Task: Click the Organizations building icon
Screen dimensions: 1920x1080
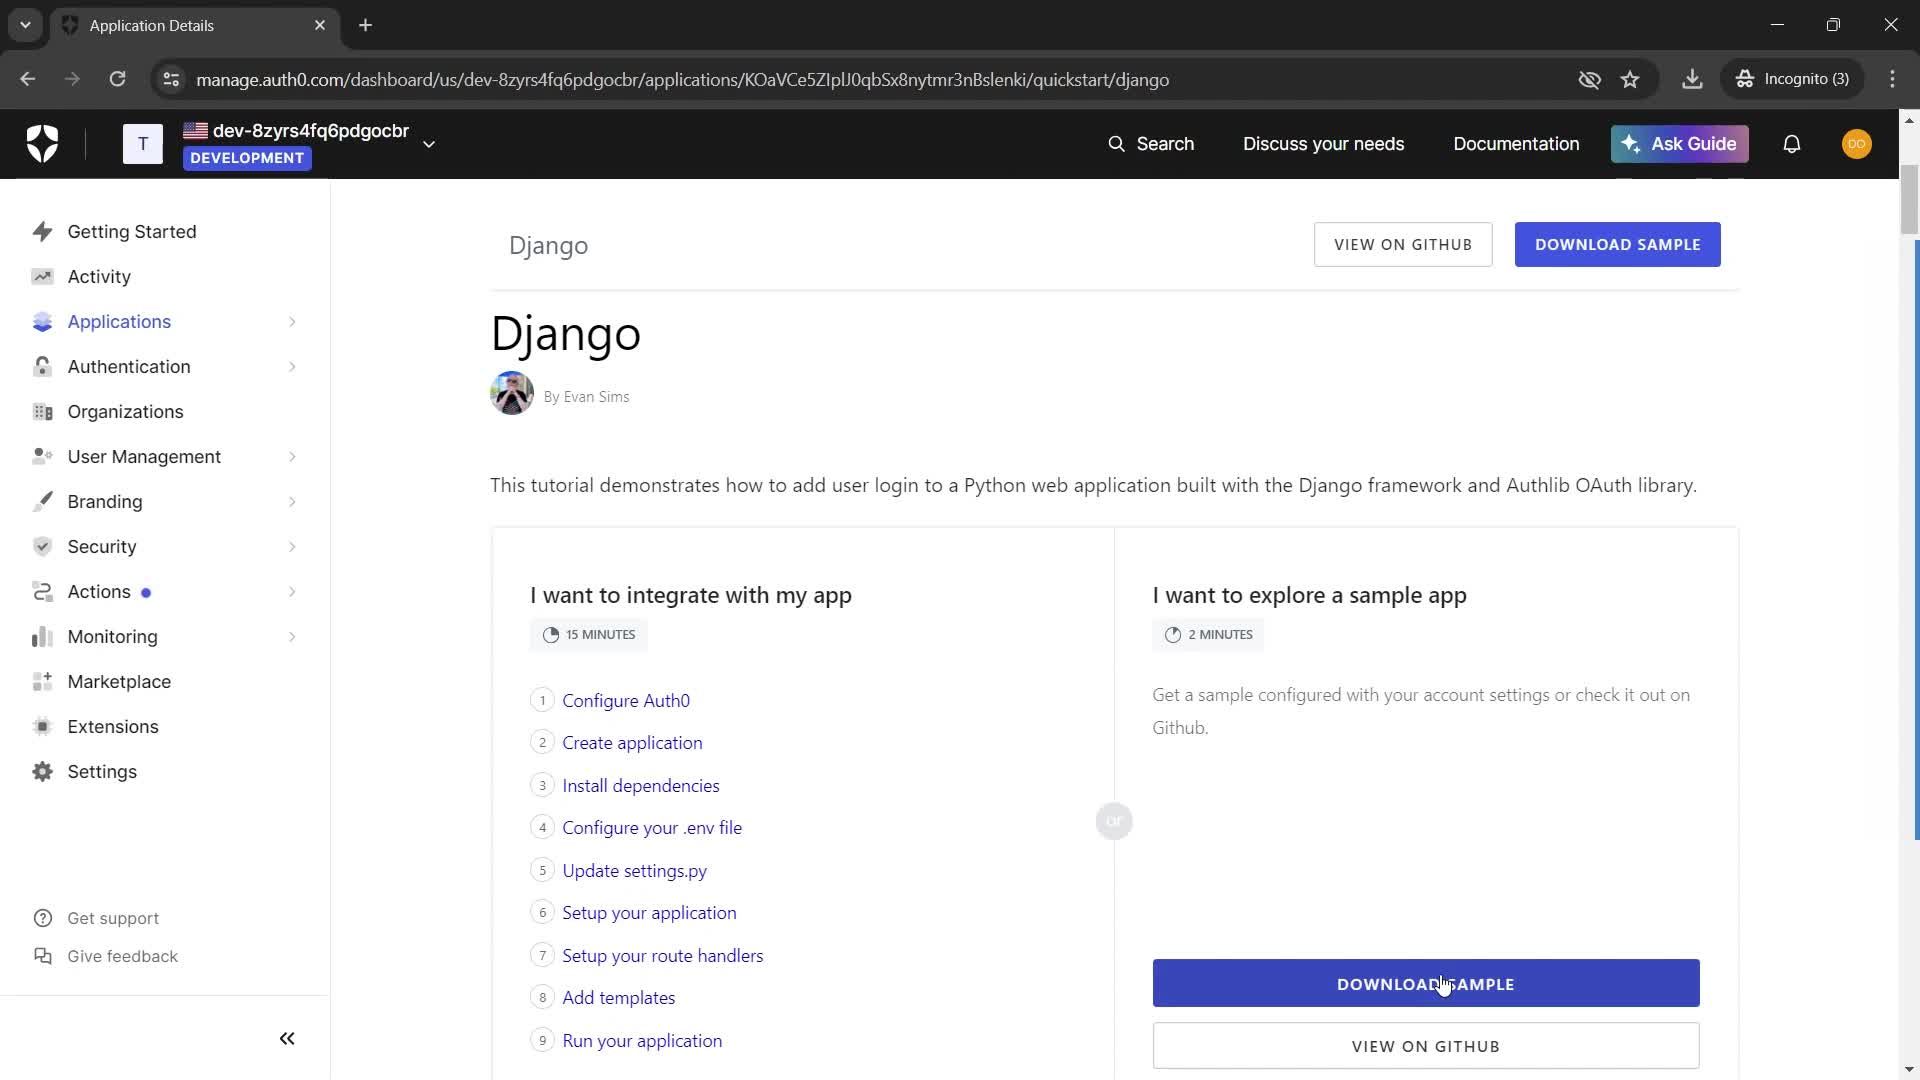Action: pyautogui.click(x=42, y=412)
